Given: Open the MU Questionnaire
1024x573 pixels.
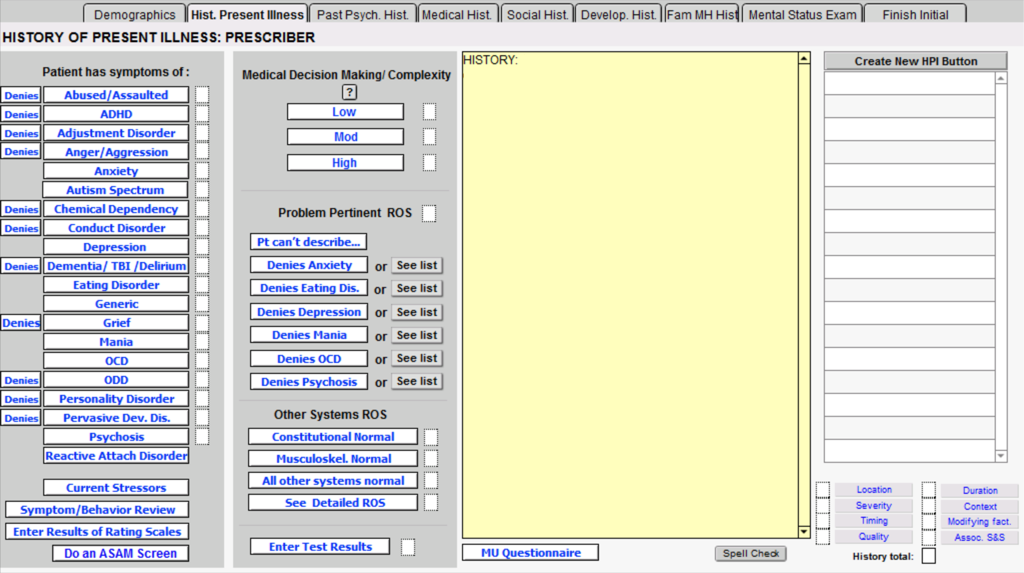Looking at the screenshot, I should (530, 553).
